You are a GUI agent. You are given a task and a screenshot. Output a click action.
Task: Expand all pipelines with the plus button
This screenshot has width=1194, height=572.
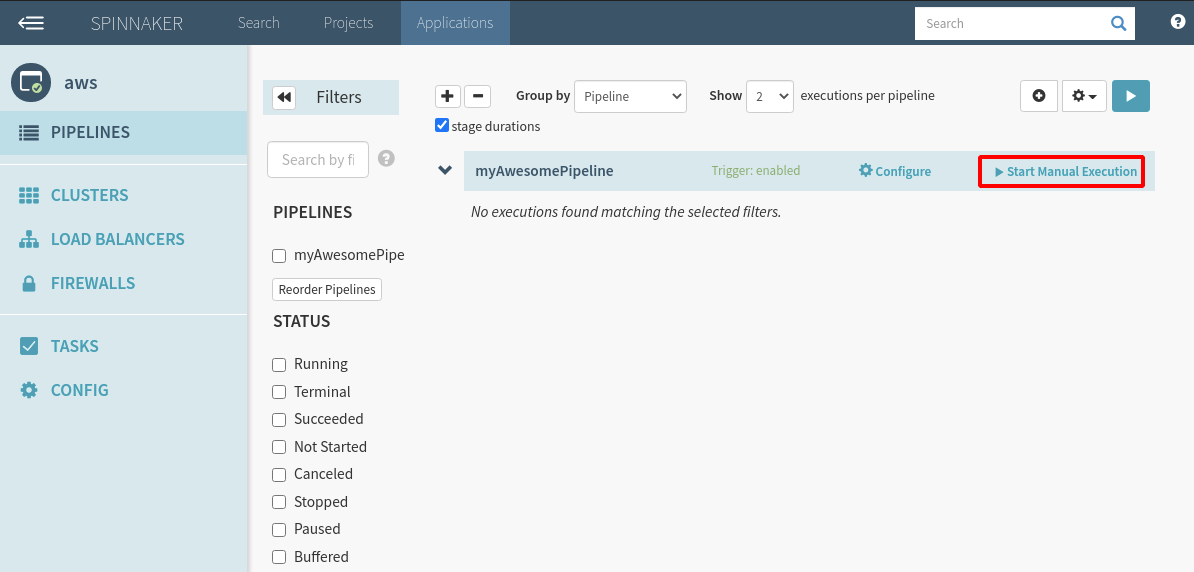coord(448,96)
